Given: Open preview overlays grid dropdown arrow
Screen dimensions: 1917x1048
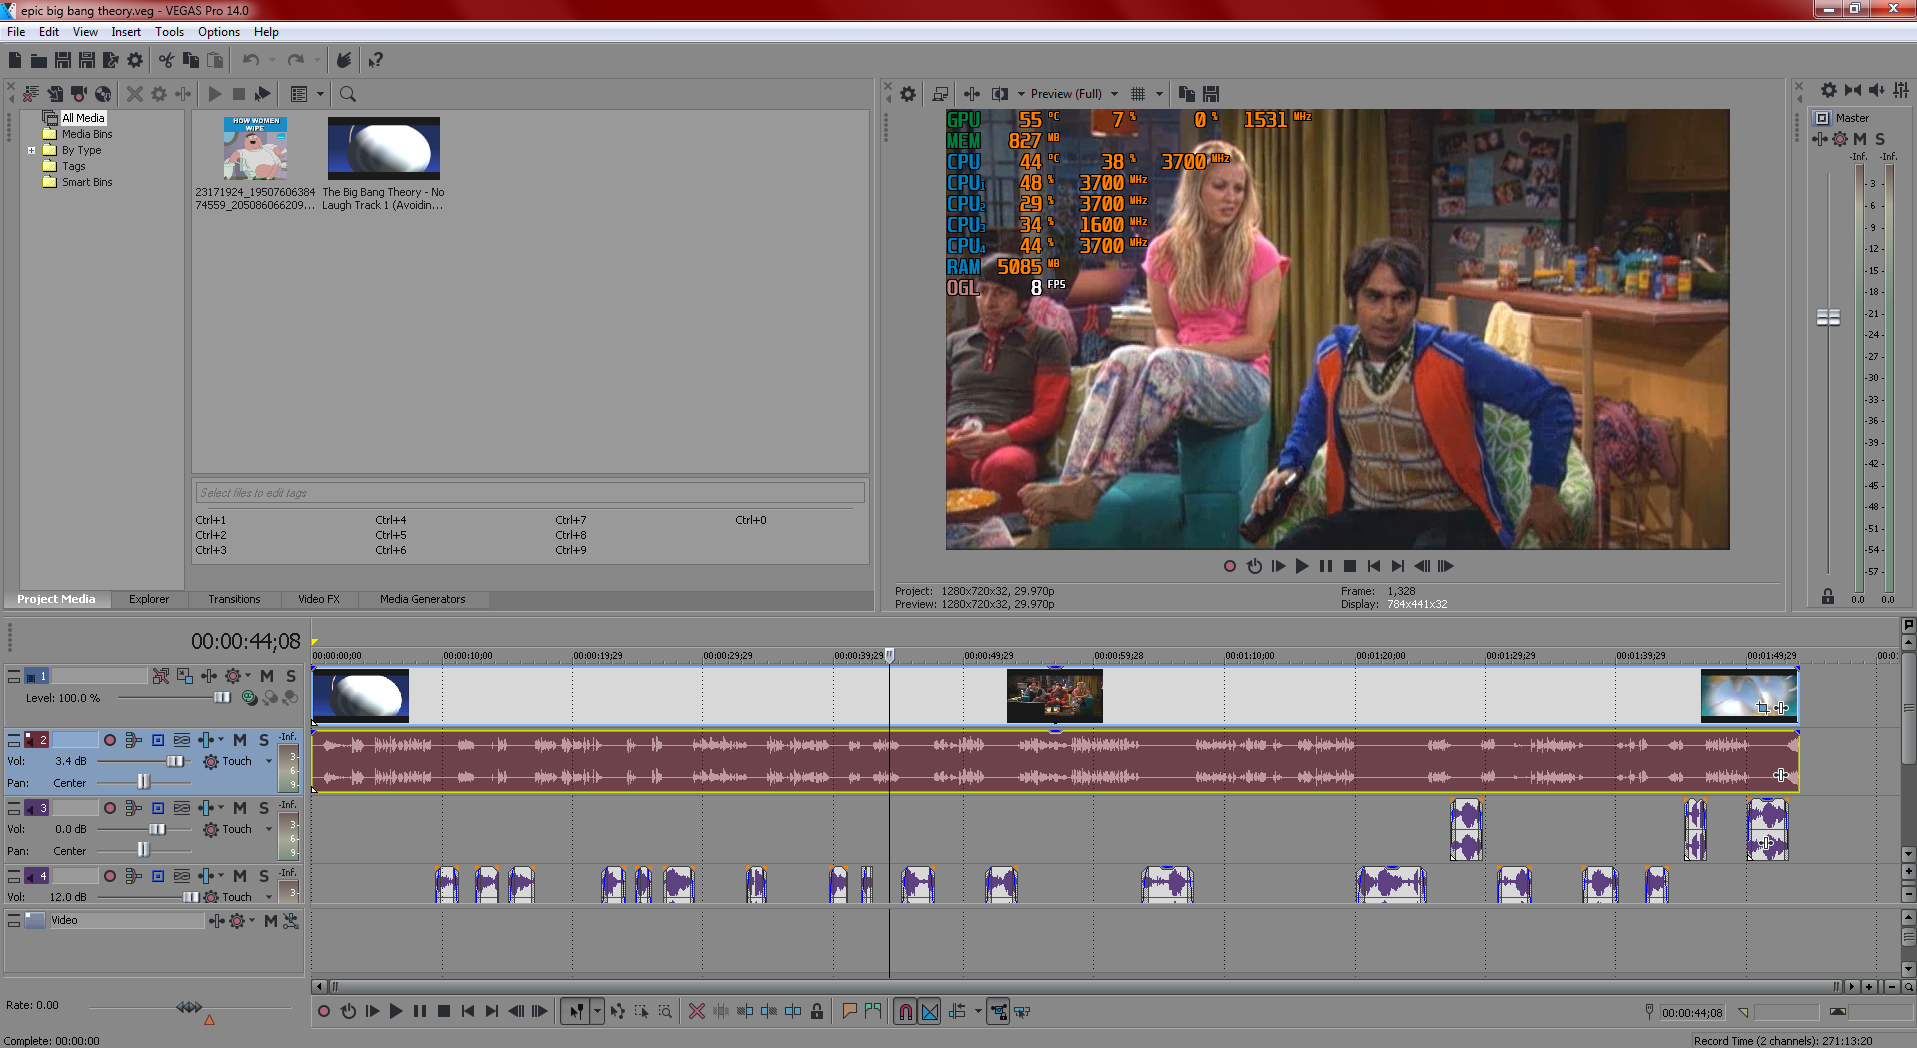Looking at the screenshot, I should 1160,94.
